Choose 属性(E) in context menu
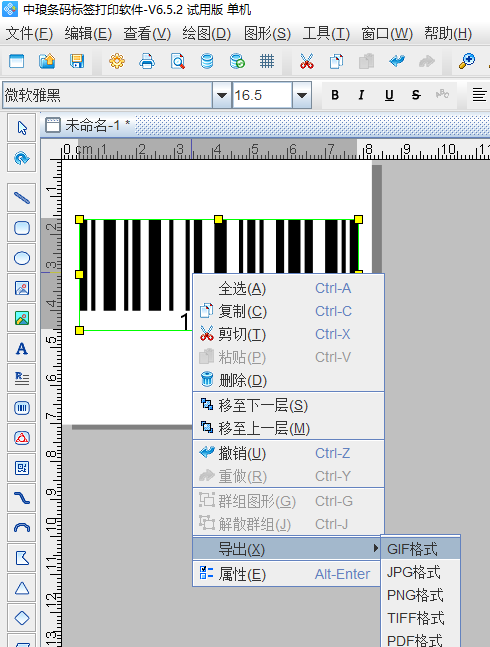The image size is (490, 647). pyautogui.click(x=286, y=574)
